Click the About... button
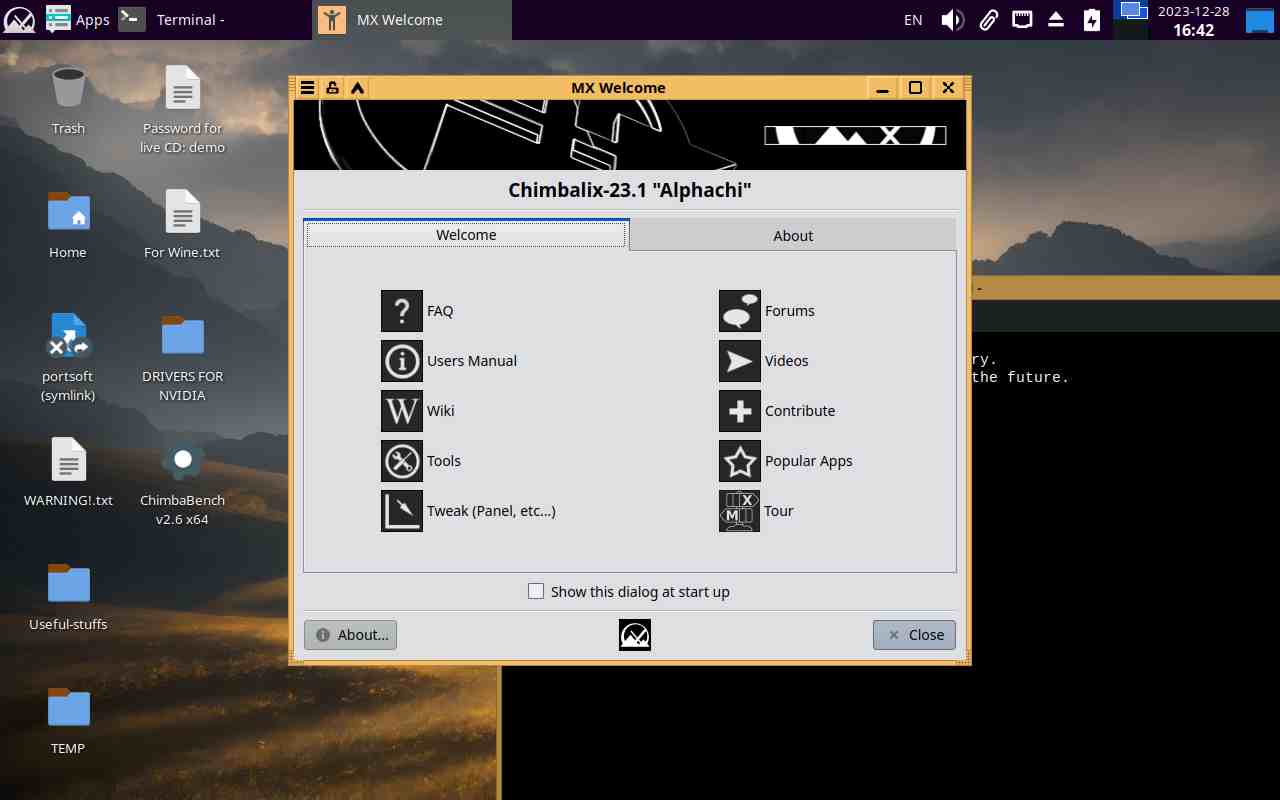Viewport: 1280px width, 800px height. tap(351, 635)
